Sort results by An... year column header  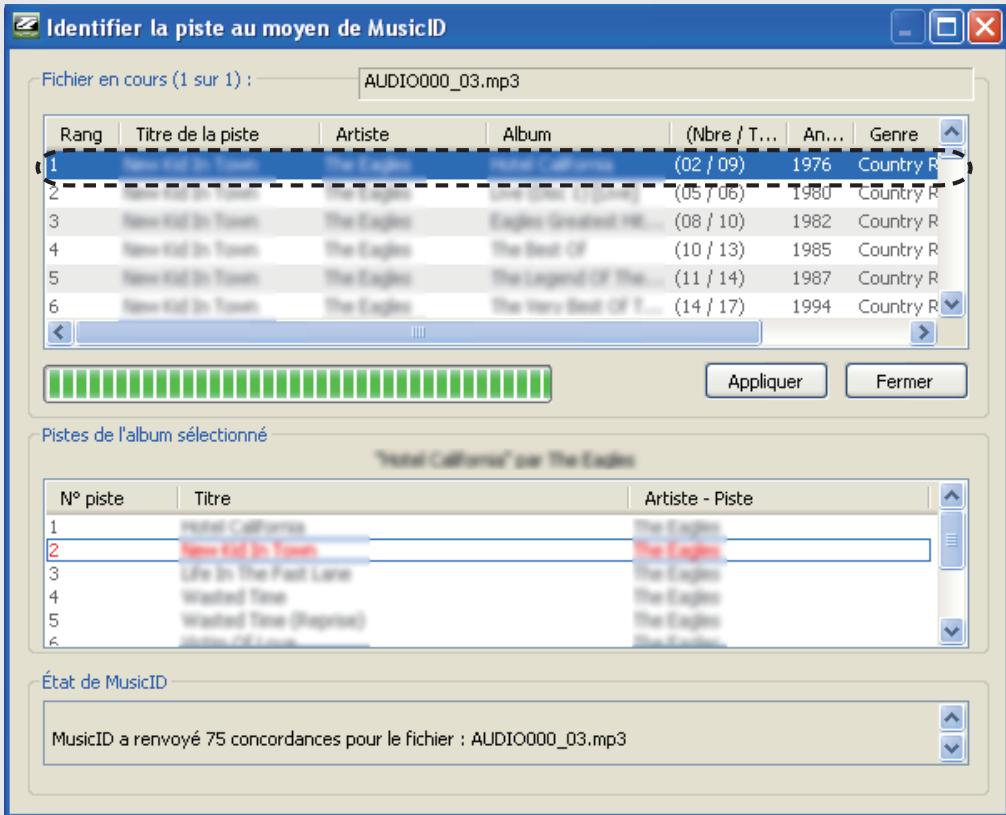point(821,134)
